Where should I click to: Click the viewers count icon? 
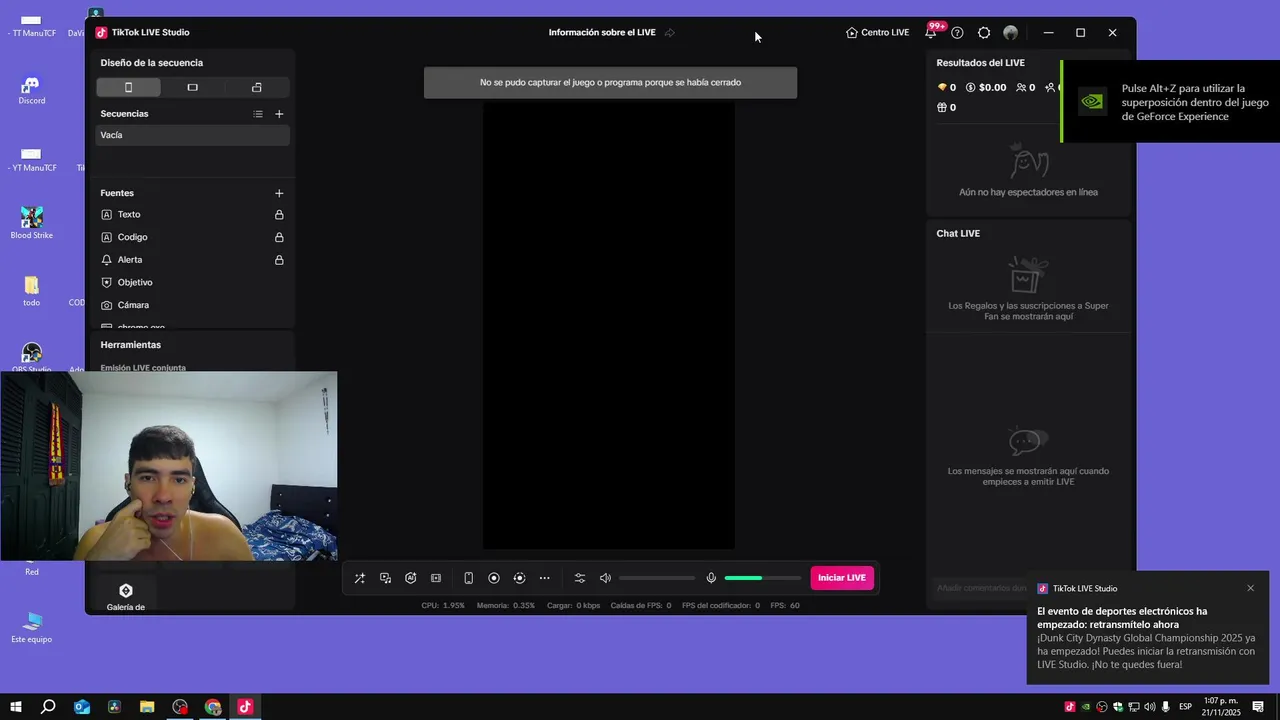tap(1020, 88)
